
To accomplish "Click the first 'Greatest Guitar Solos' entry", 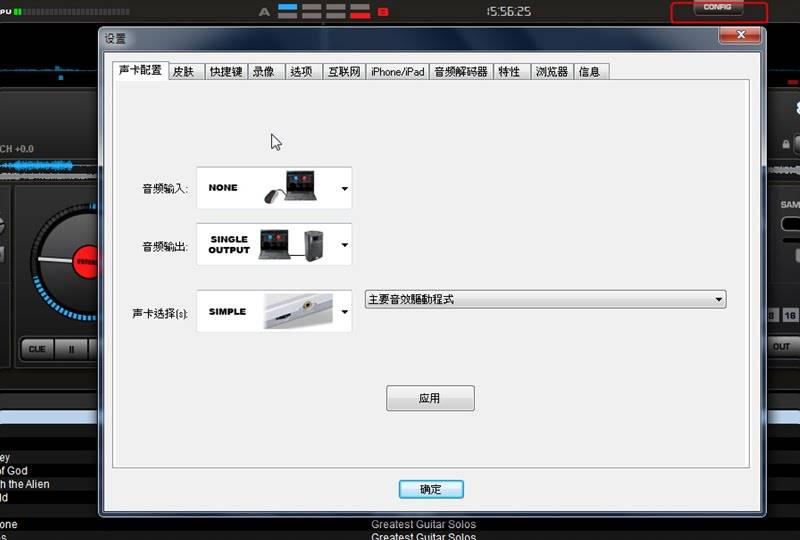I will (x=423, y=524).
